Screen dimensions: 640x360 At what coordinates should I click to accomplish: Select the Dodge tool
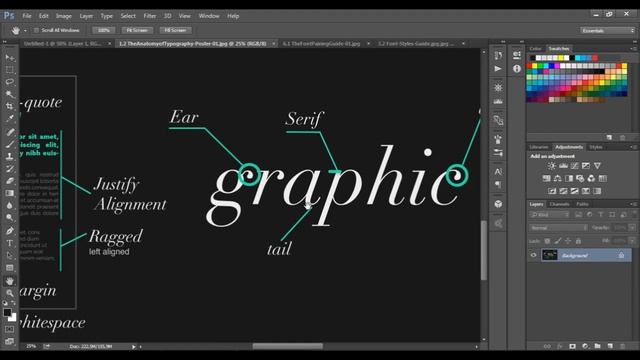[9, 218]
